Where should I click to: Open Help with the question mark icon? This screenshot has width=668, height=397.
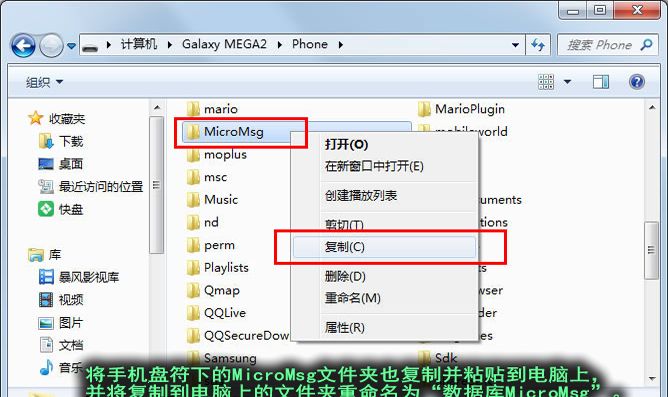(637, 82)
